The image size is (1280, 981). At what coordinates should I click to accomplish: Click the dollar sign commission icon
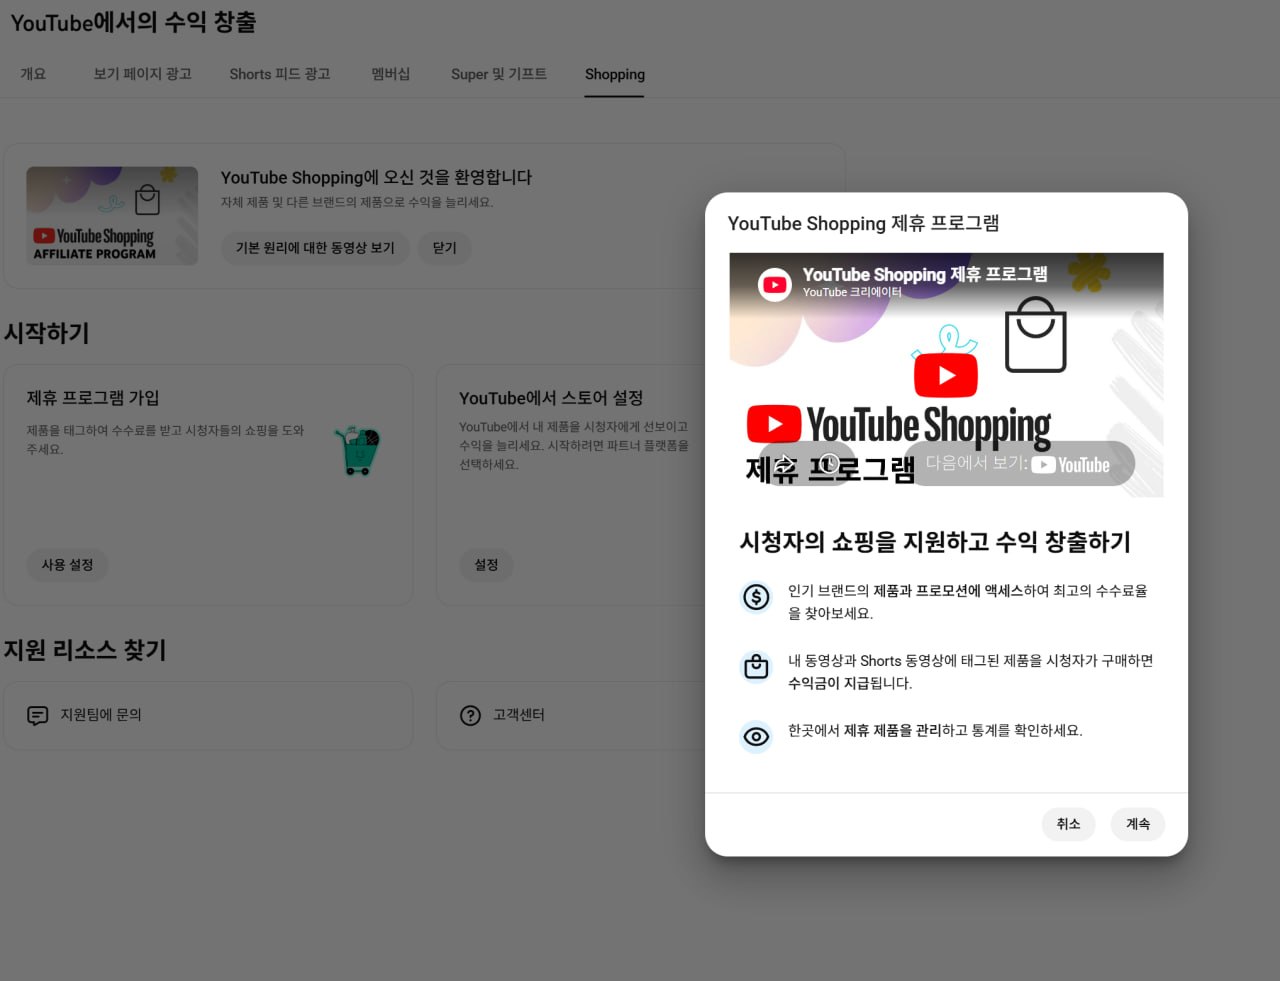[756, 597]
